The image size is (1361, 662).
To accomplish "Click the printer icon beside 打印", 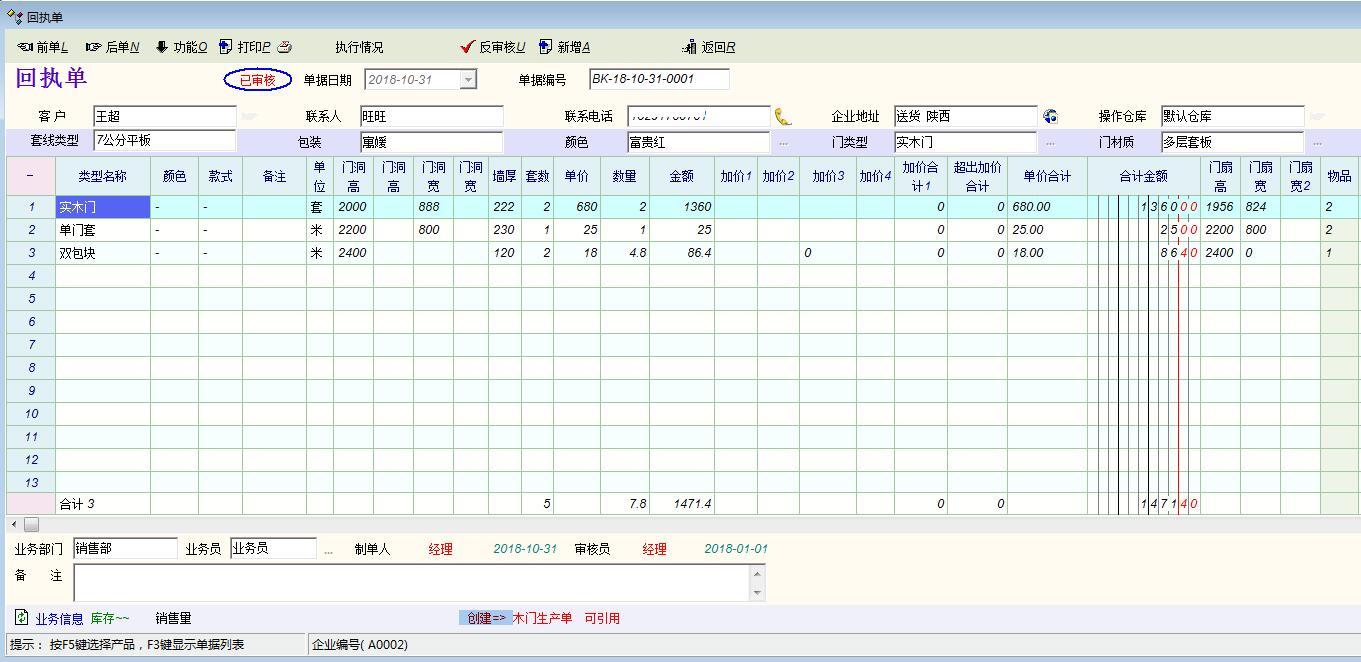I will click(x=285, y=47).
